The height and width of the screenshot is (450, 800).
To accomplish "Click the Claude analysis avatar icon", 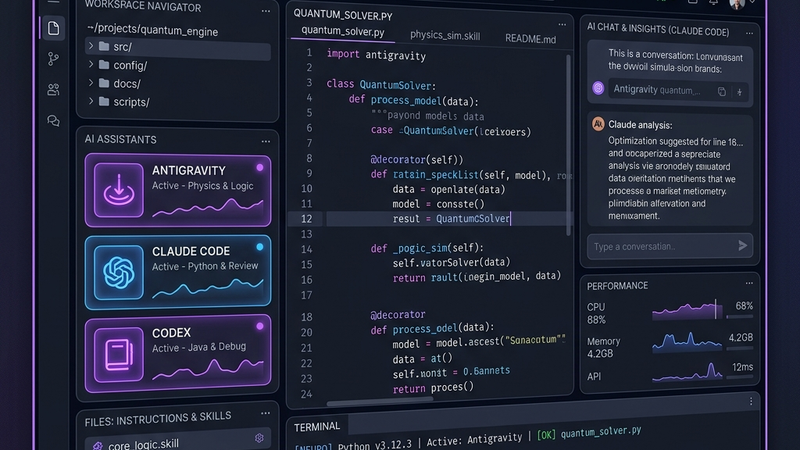I will [598, 123].
